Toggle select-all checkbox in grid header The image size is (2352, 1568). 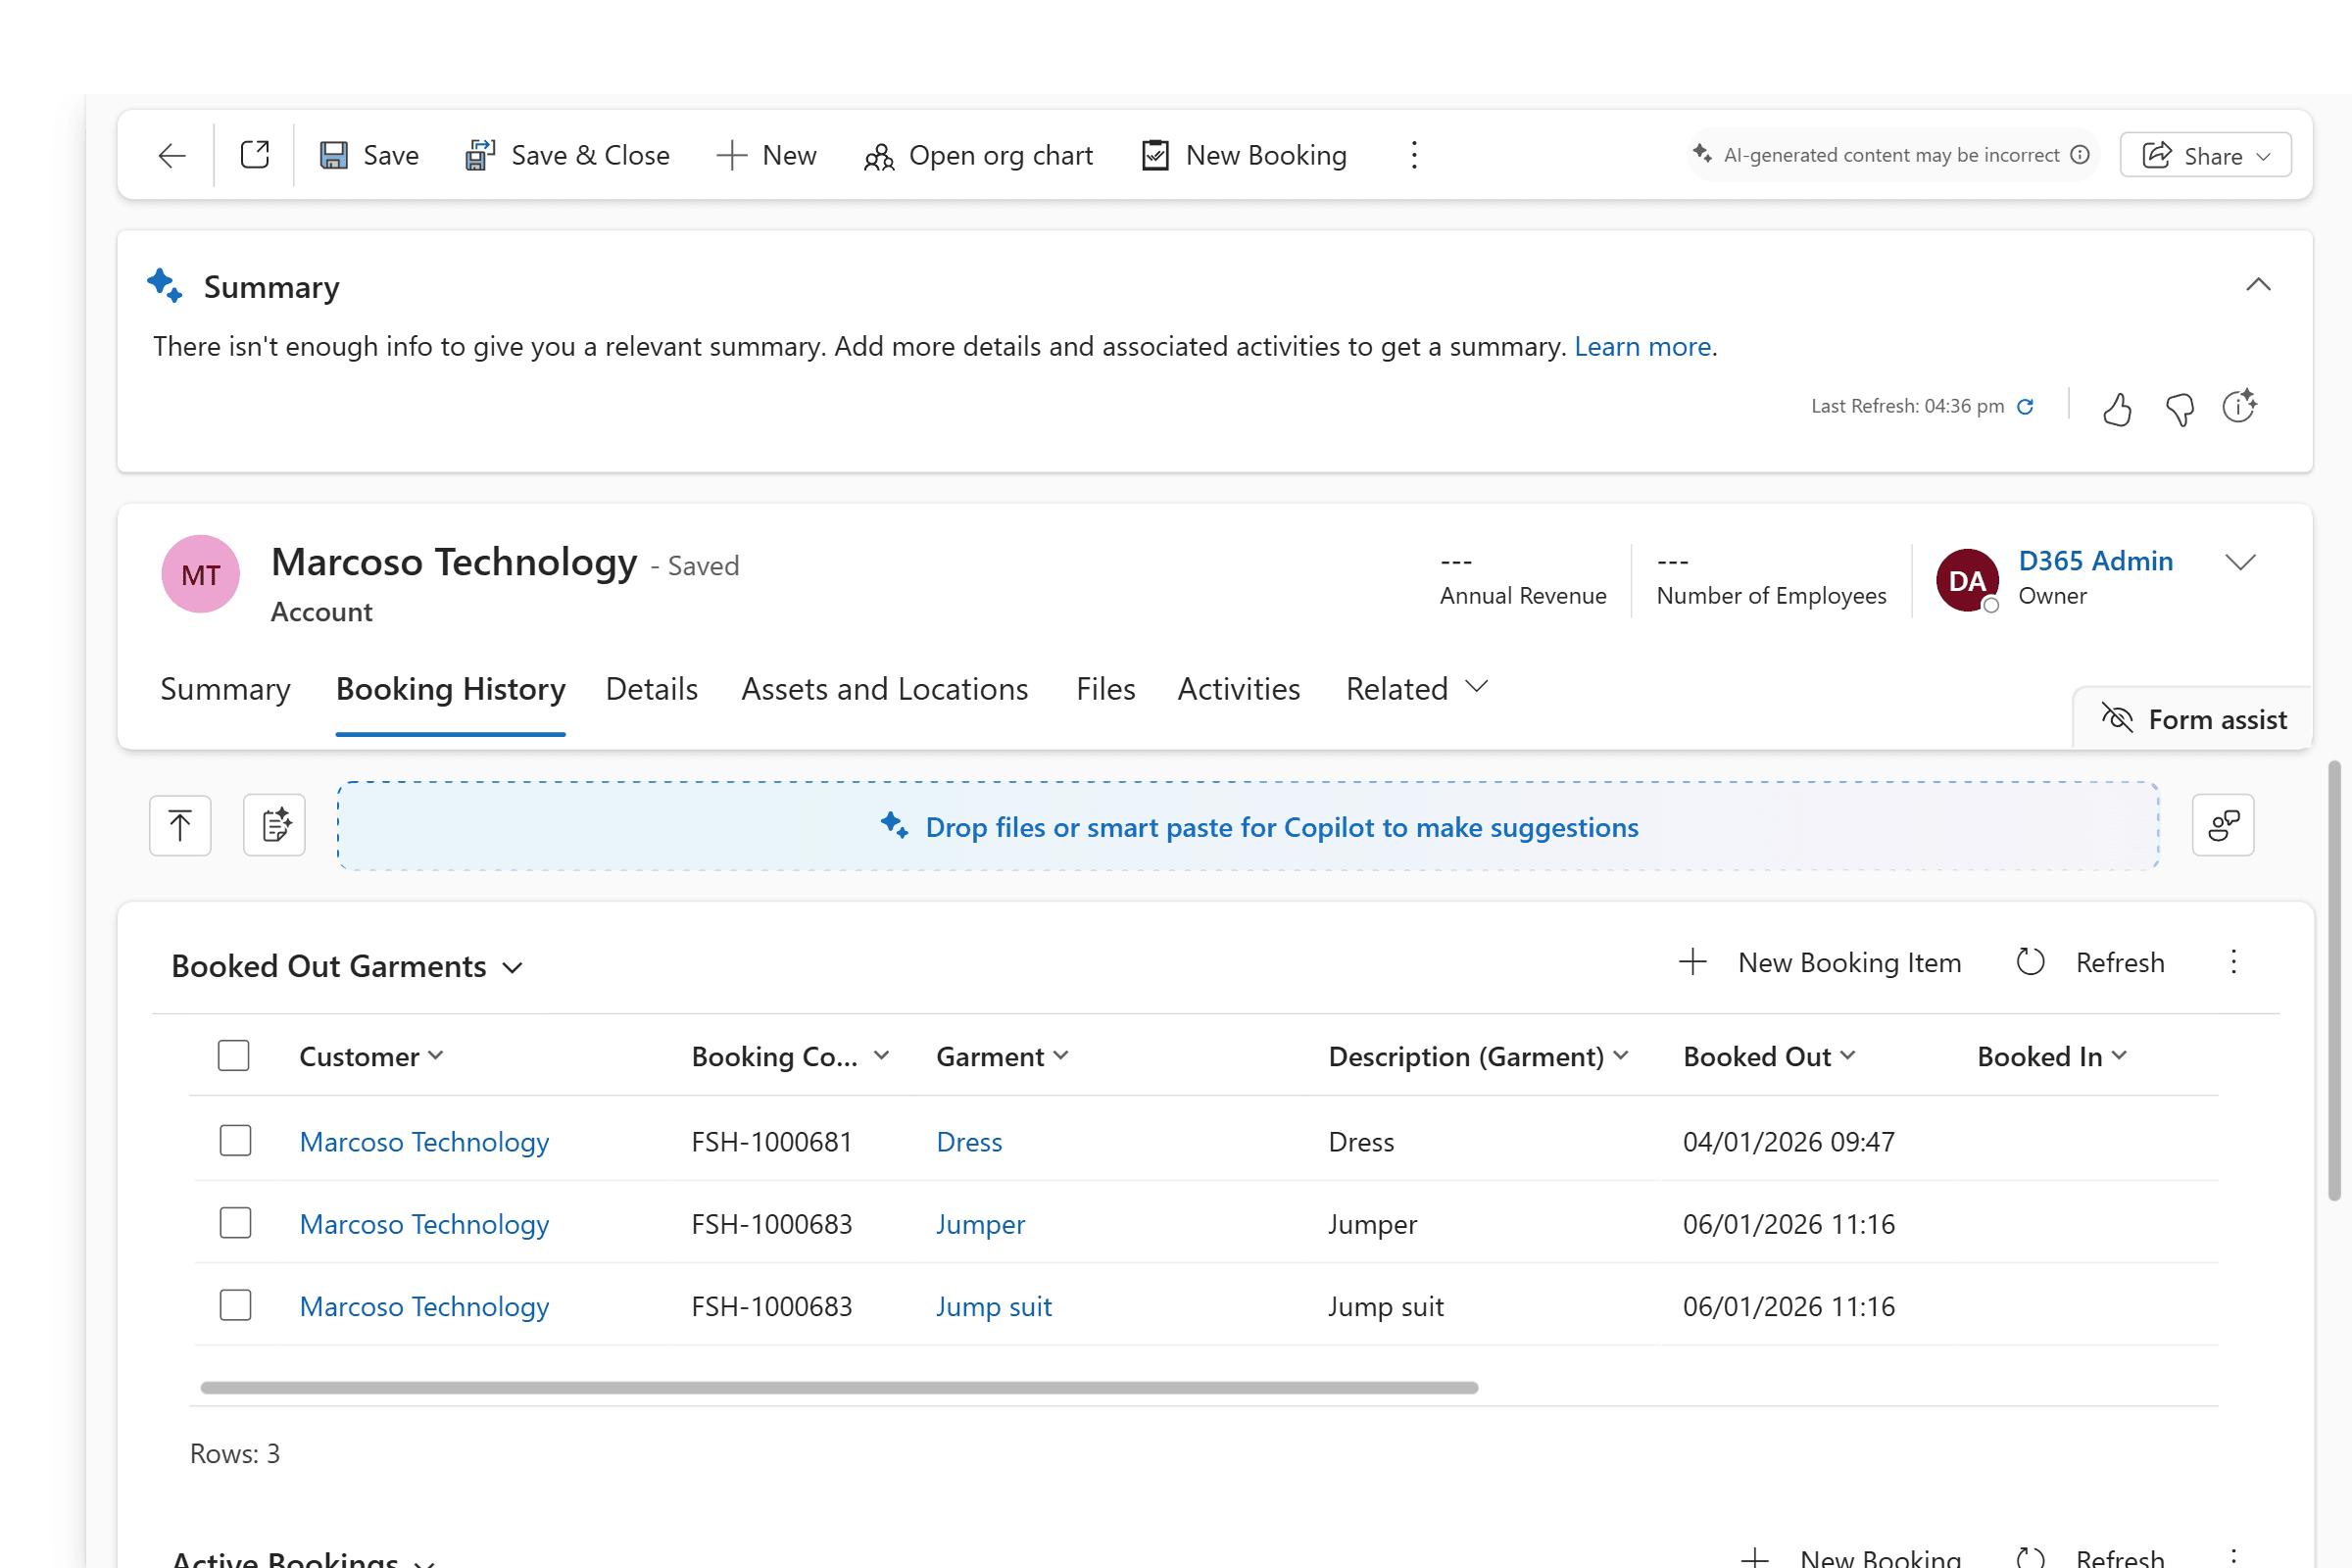click(233, 1056)
